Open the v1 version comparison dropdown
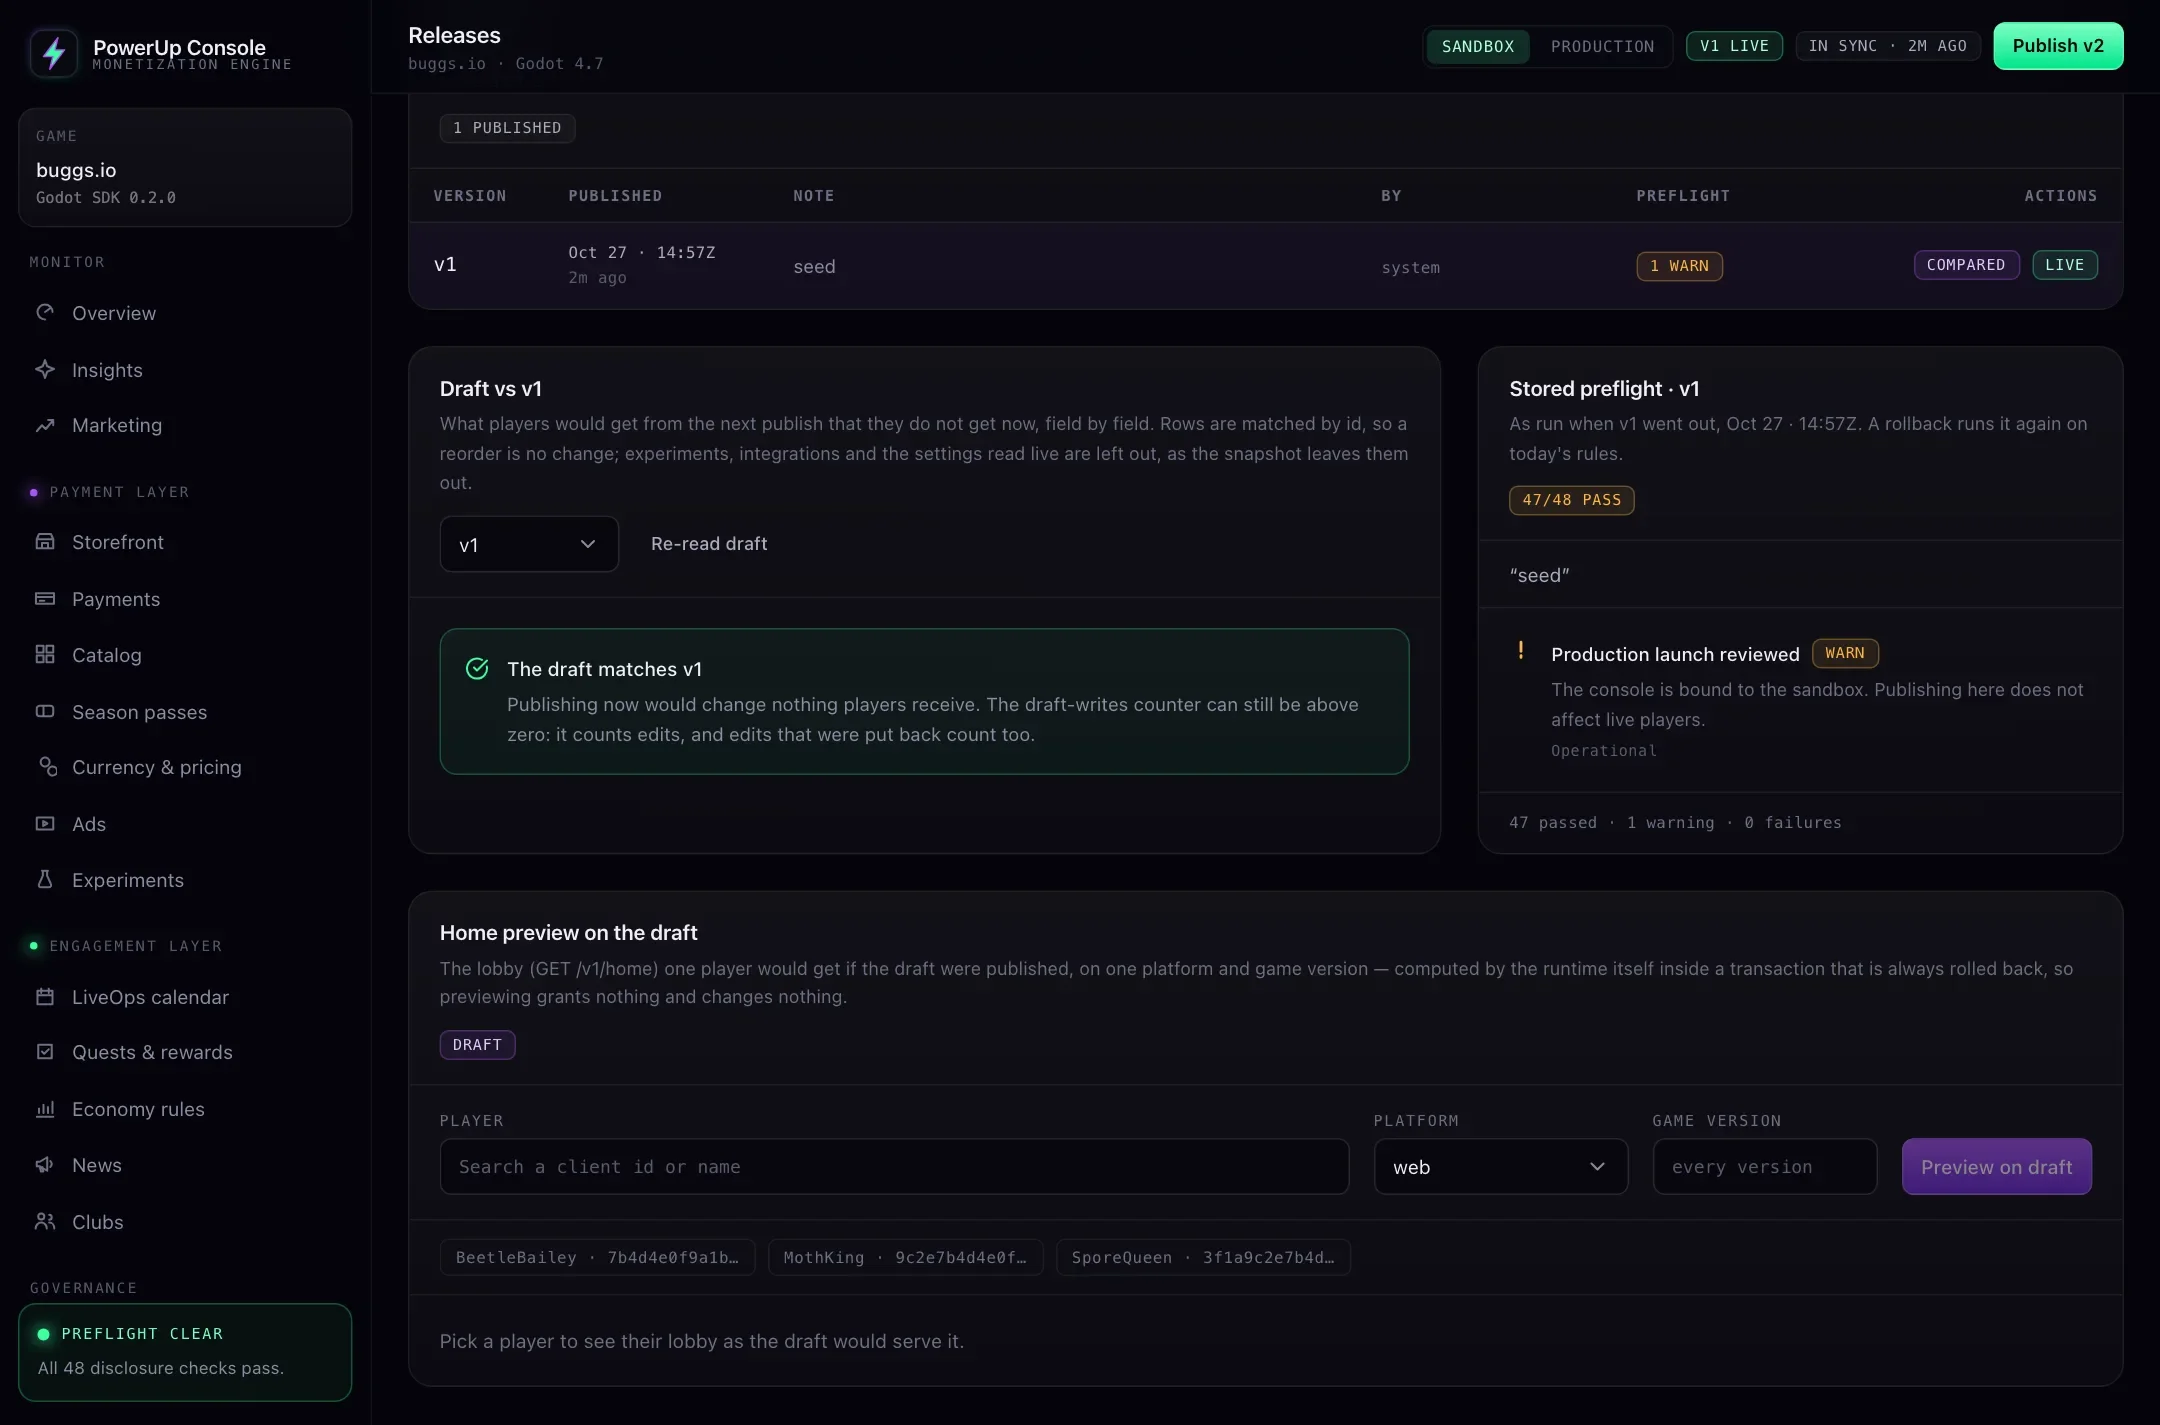The height and width of the screenshot is (1425, 2160). coord(529,544)
